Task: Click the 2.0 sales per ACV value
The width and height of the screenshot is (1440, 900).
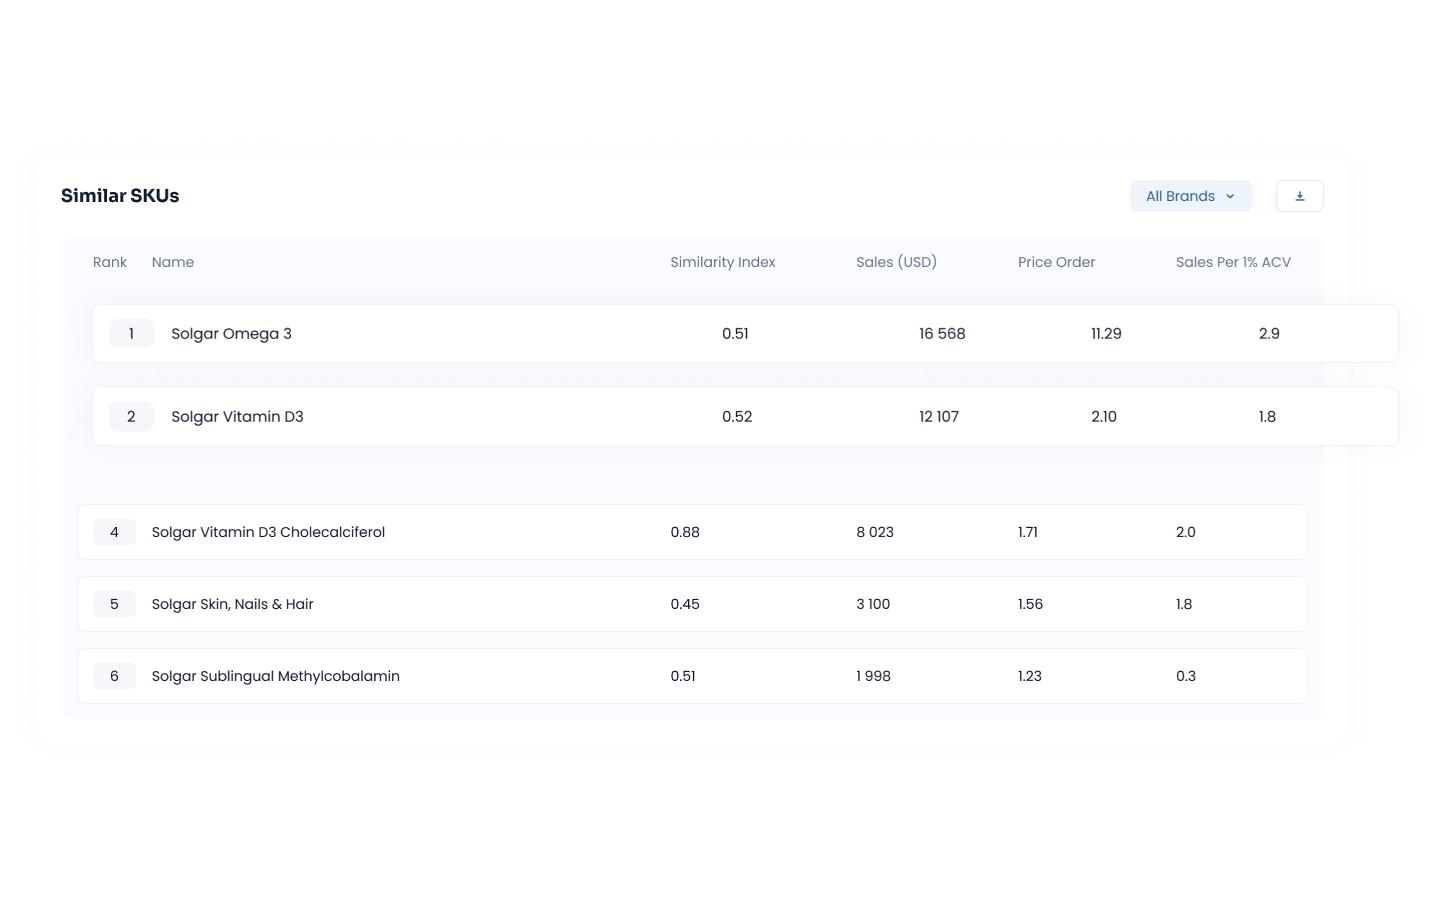Action: 1186,532
